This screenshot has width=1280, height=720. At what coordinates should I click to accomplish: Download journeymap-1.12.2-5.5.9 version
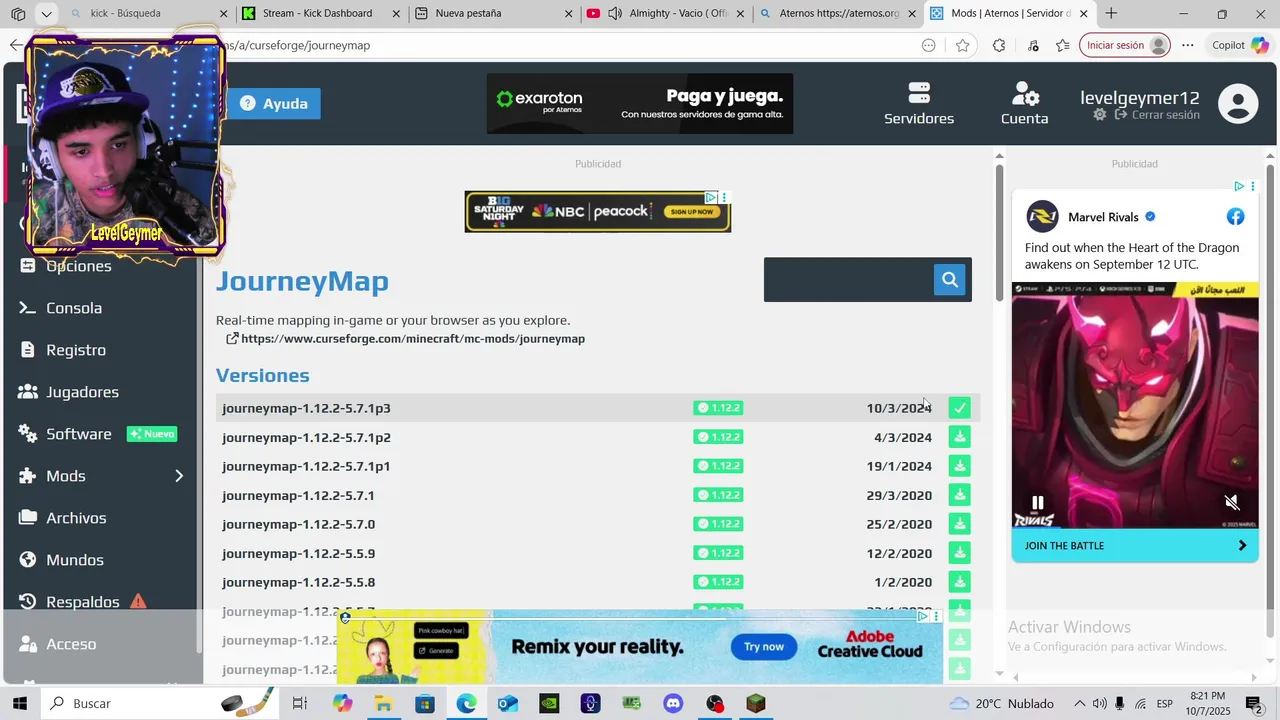(960, 553)
